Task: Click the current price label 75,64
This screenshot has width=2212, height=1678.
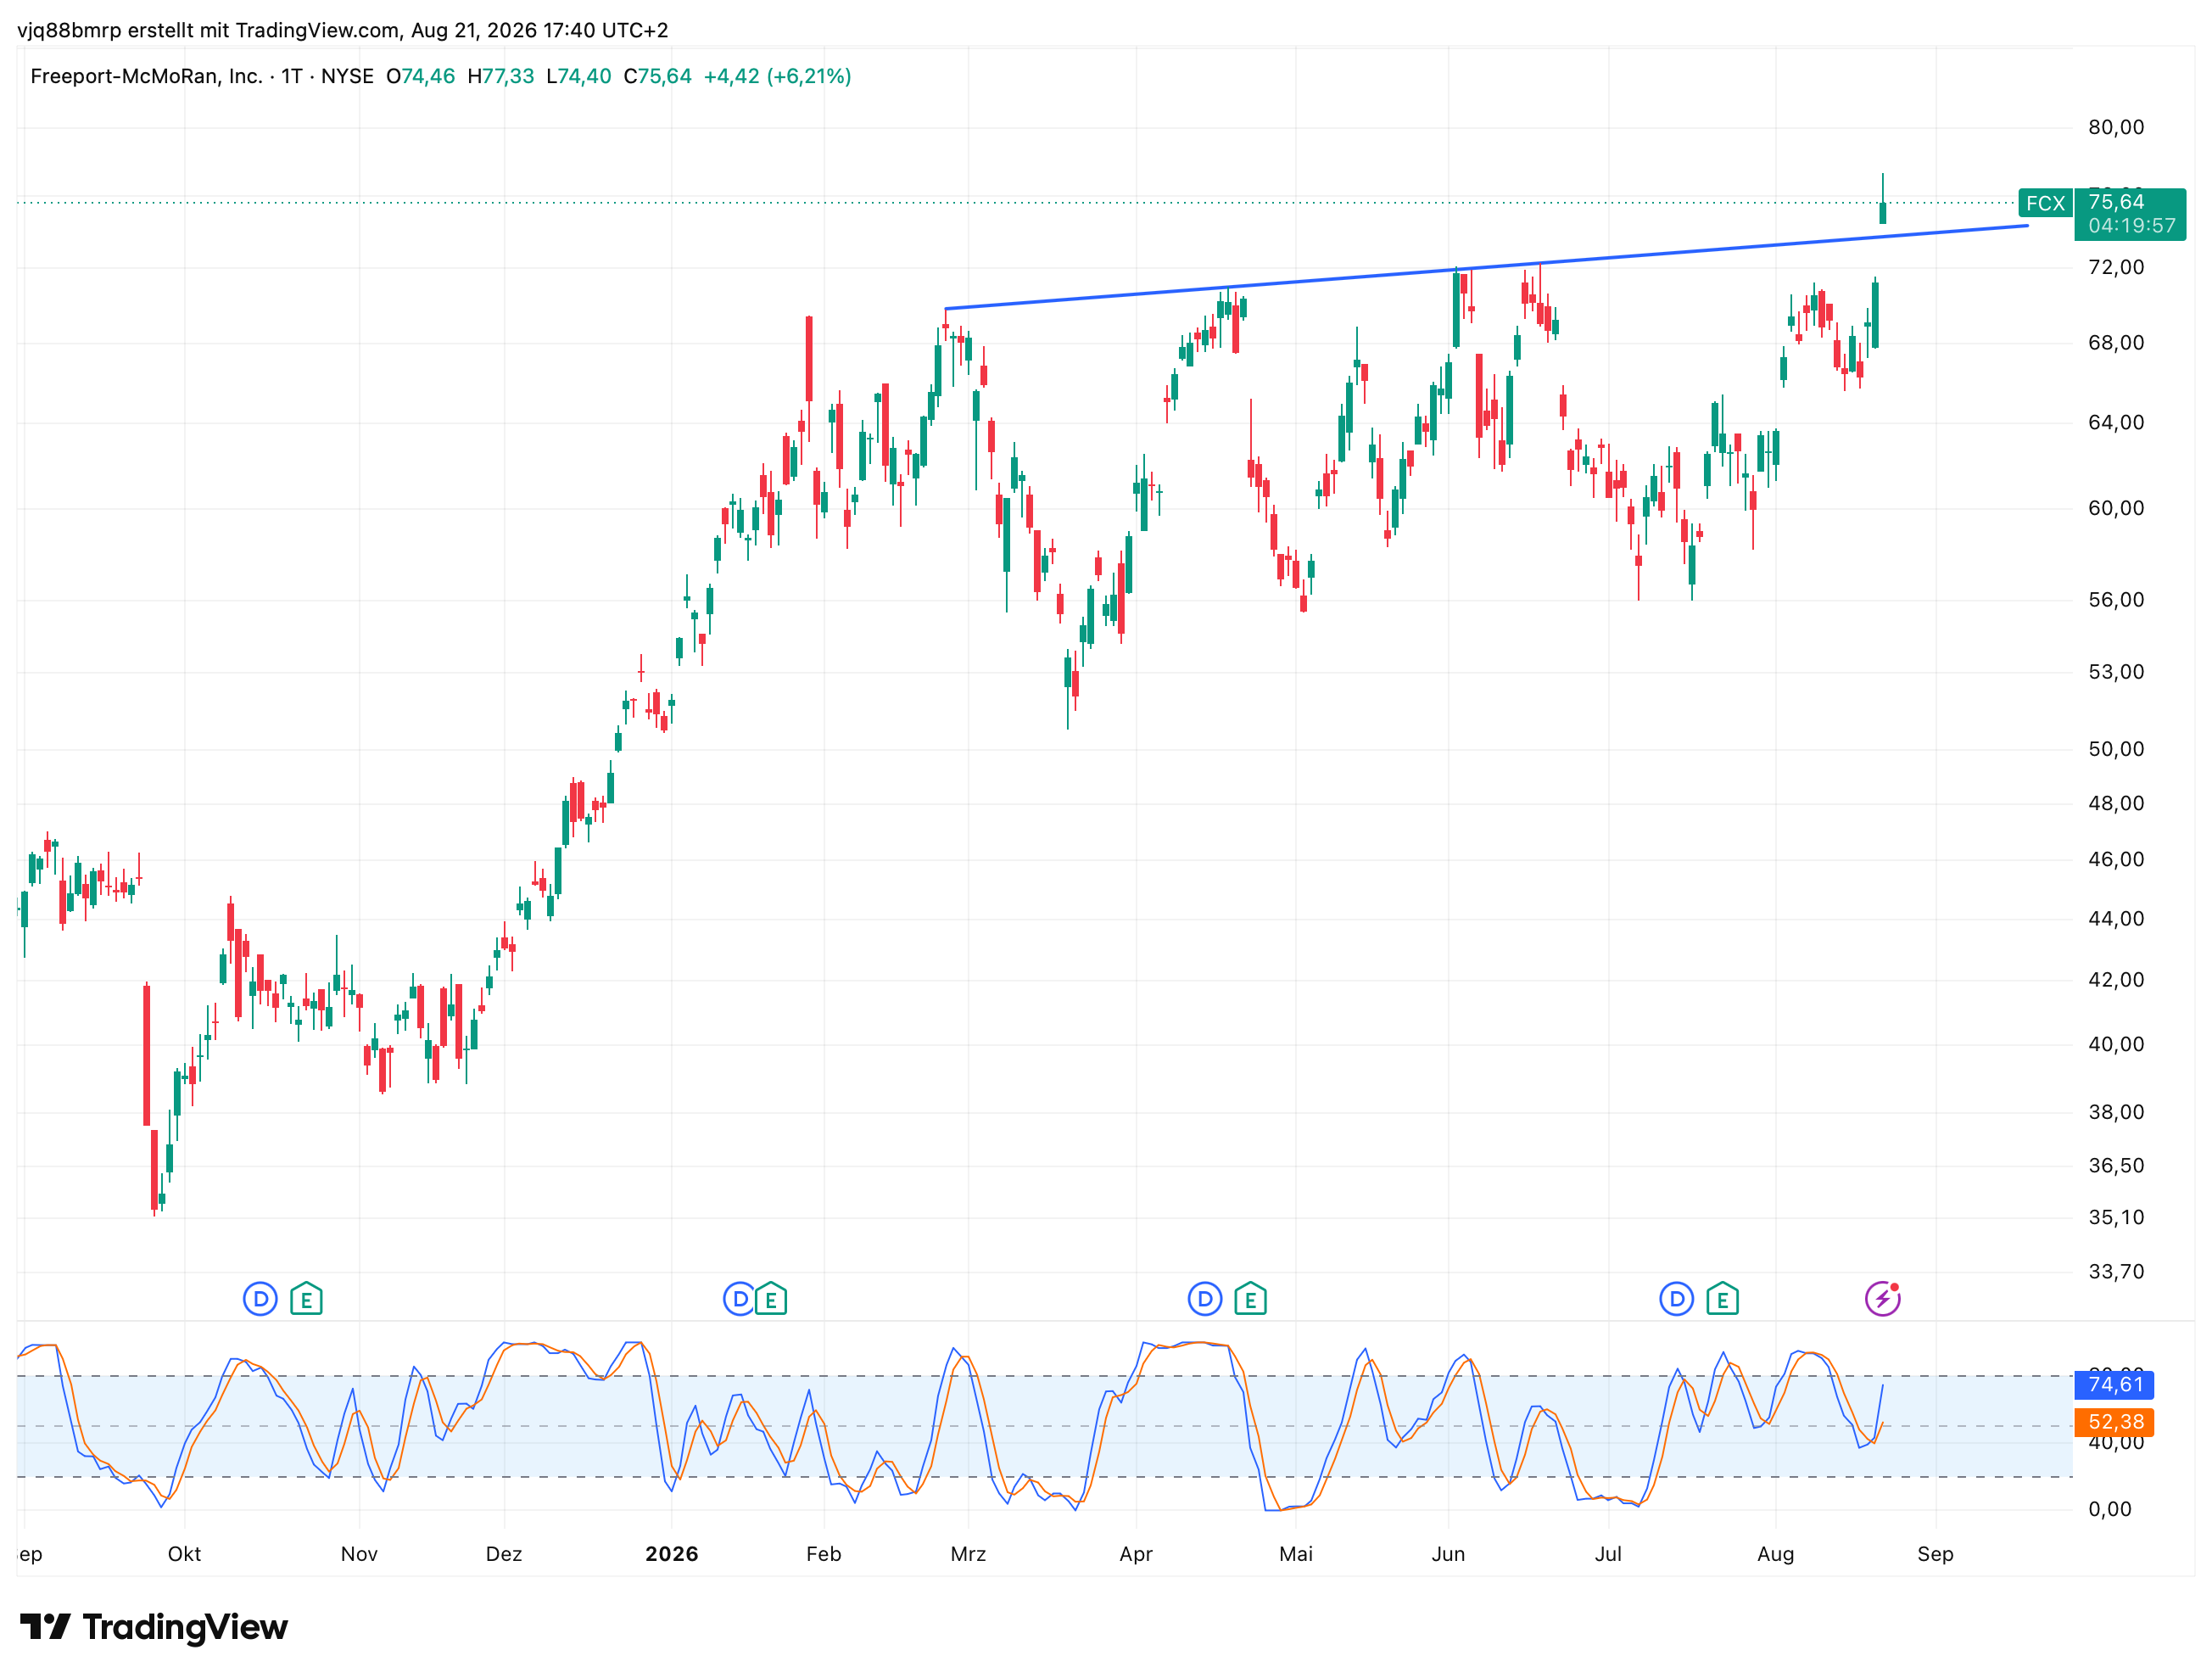Action: (x=2116, y=202)
